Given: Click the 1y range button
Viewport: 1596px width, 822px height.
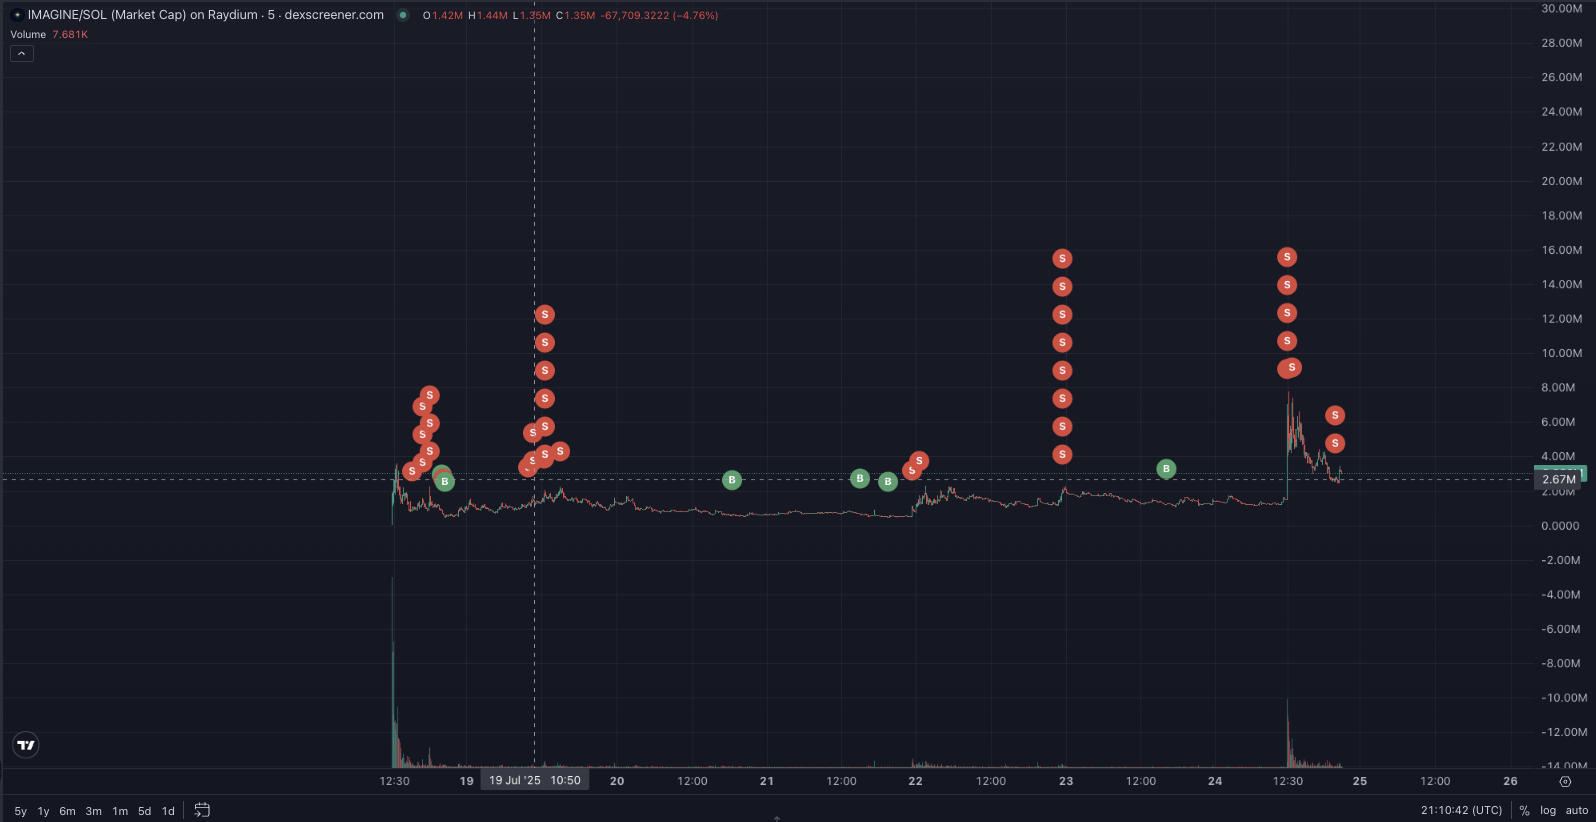Looking at the screenshot, I should coord(43,811).
